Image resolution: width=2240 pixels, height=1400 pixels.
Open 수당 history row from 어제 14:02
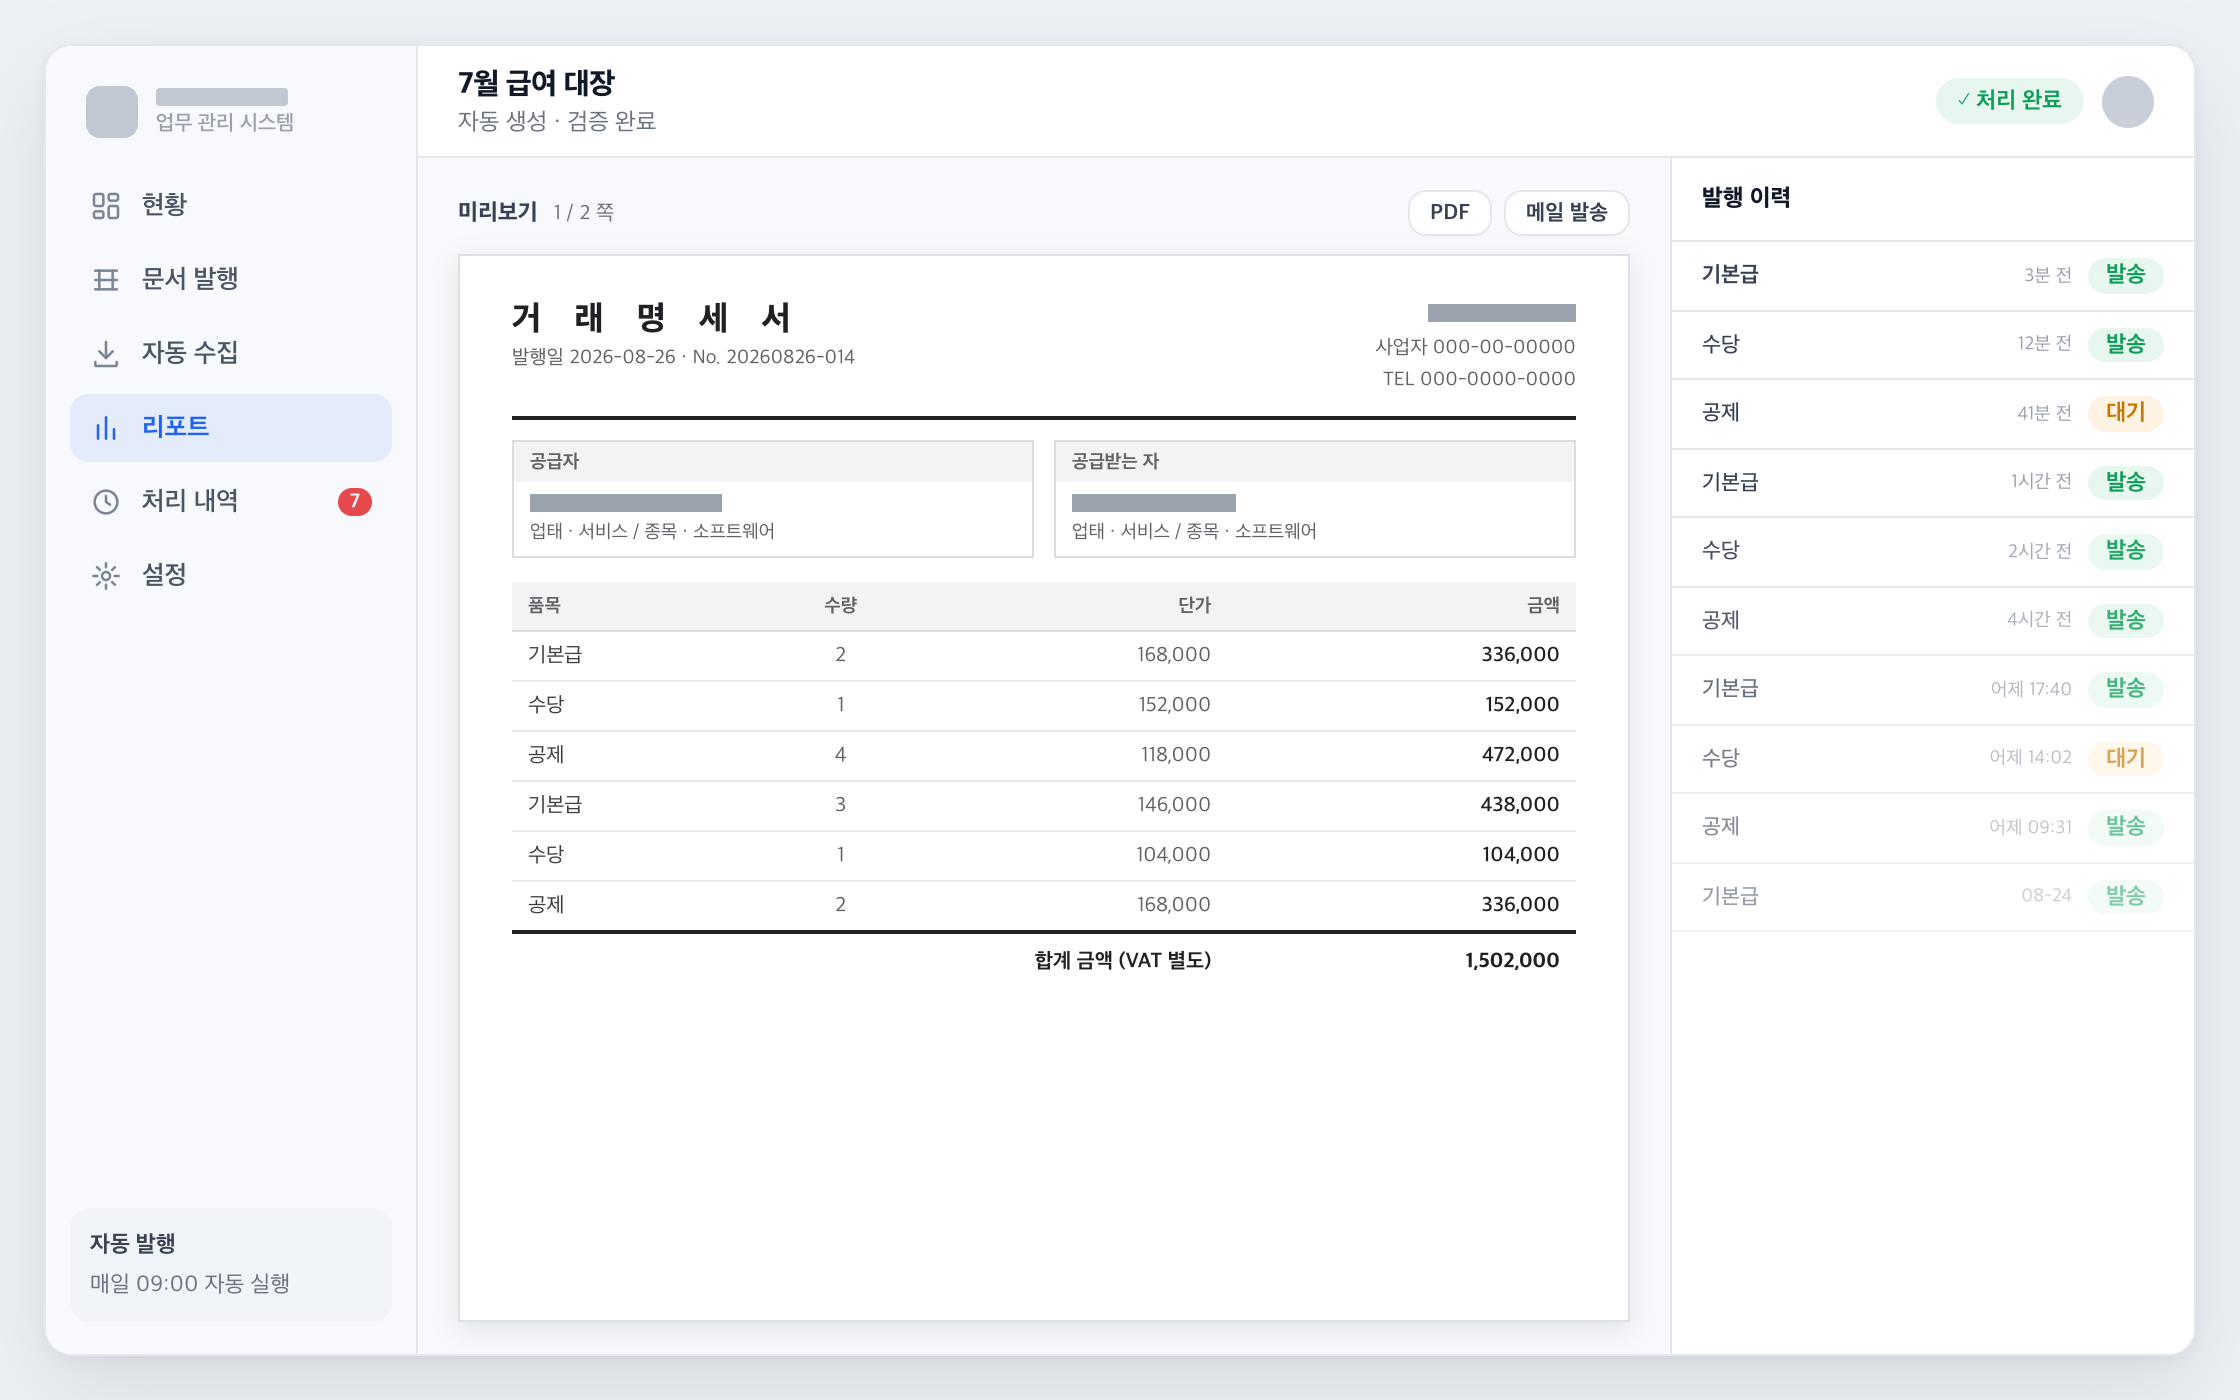(x=1933, y=758)
